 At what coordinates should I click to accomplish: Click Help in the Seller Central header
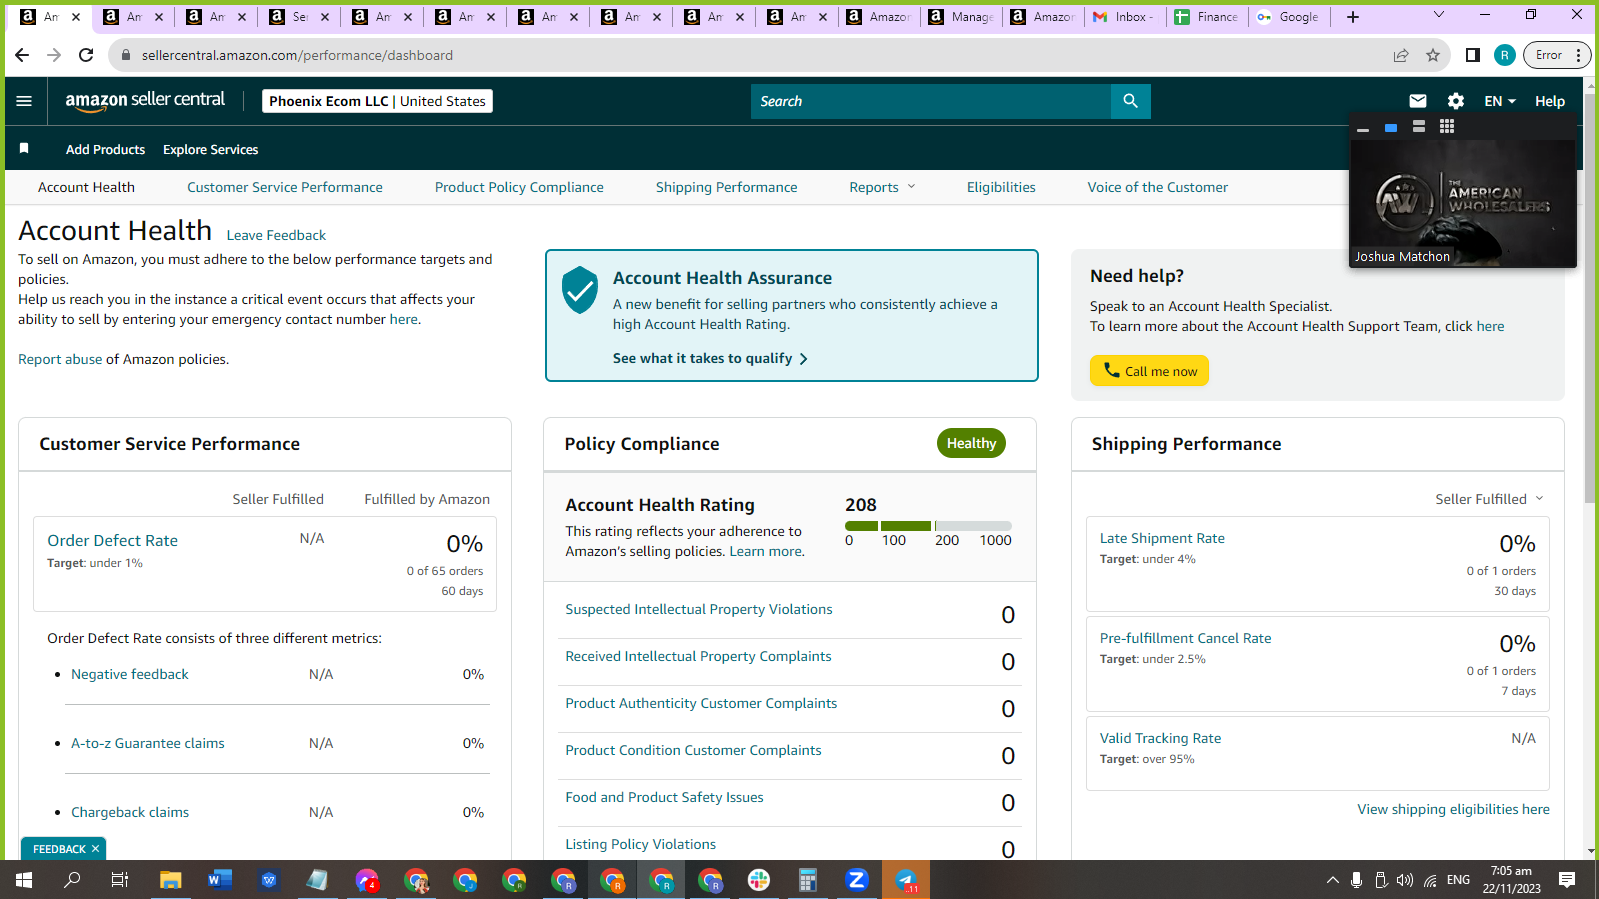point(1550,101)
